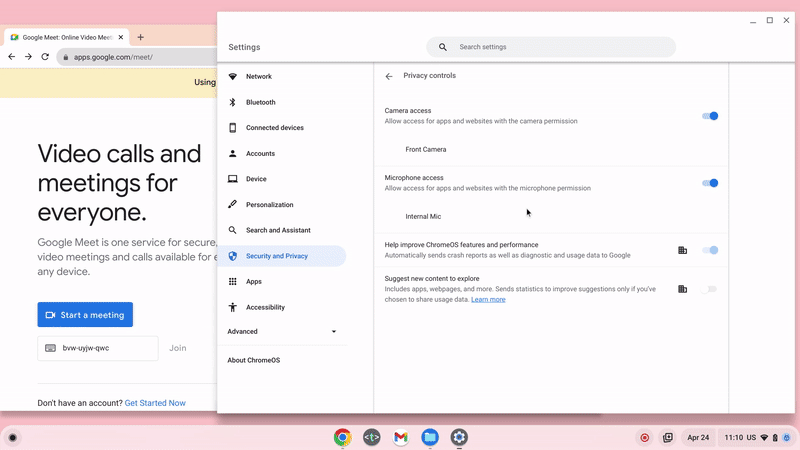Viewport: 800px width, 450px height.
Task: Go back from Privacy controls
Action: coord(389,76)
